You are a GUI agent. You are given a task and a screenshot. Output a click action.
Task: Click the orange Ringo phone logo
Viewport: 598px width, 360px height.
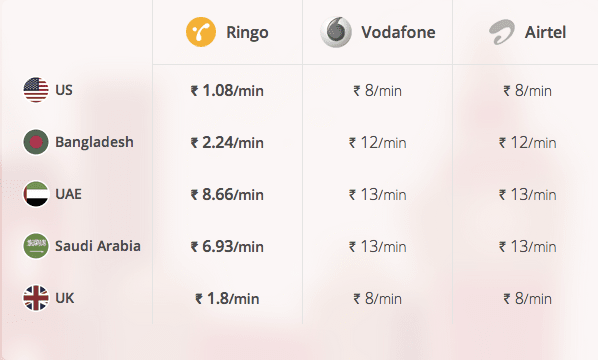tap(201, 32)
